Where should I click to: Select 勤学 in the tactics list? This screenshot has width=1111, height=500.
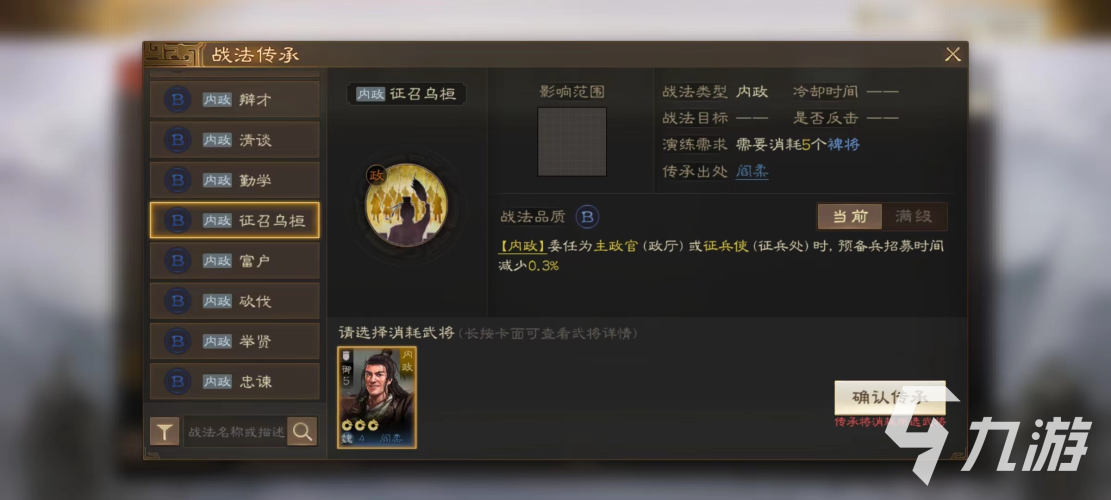[235, 180]
